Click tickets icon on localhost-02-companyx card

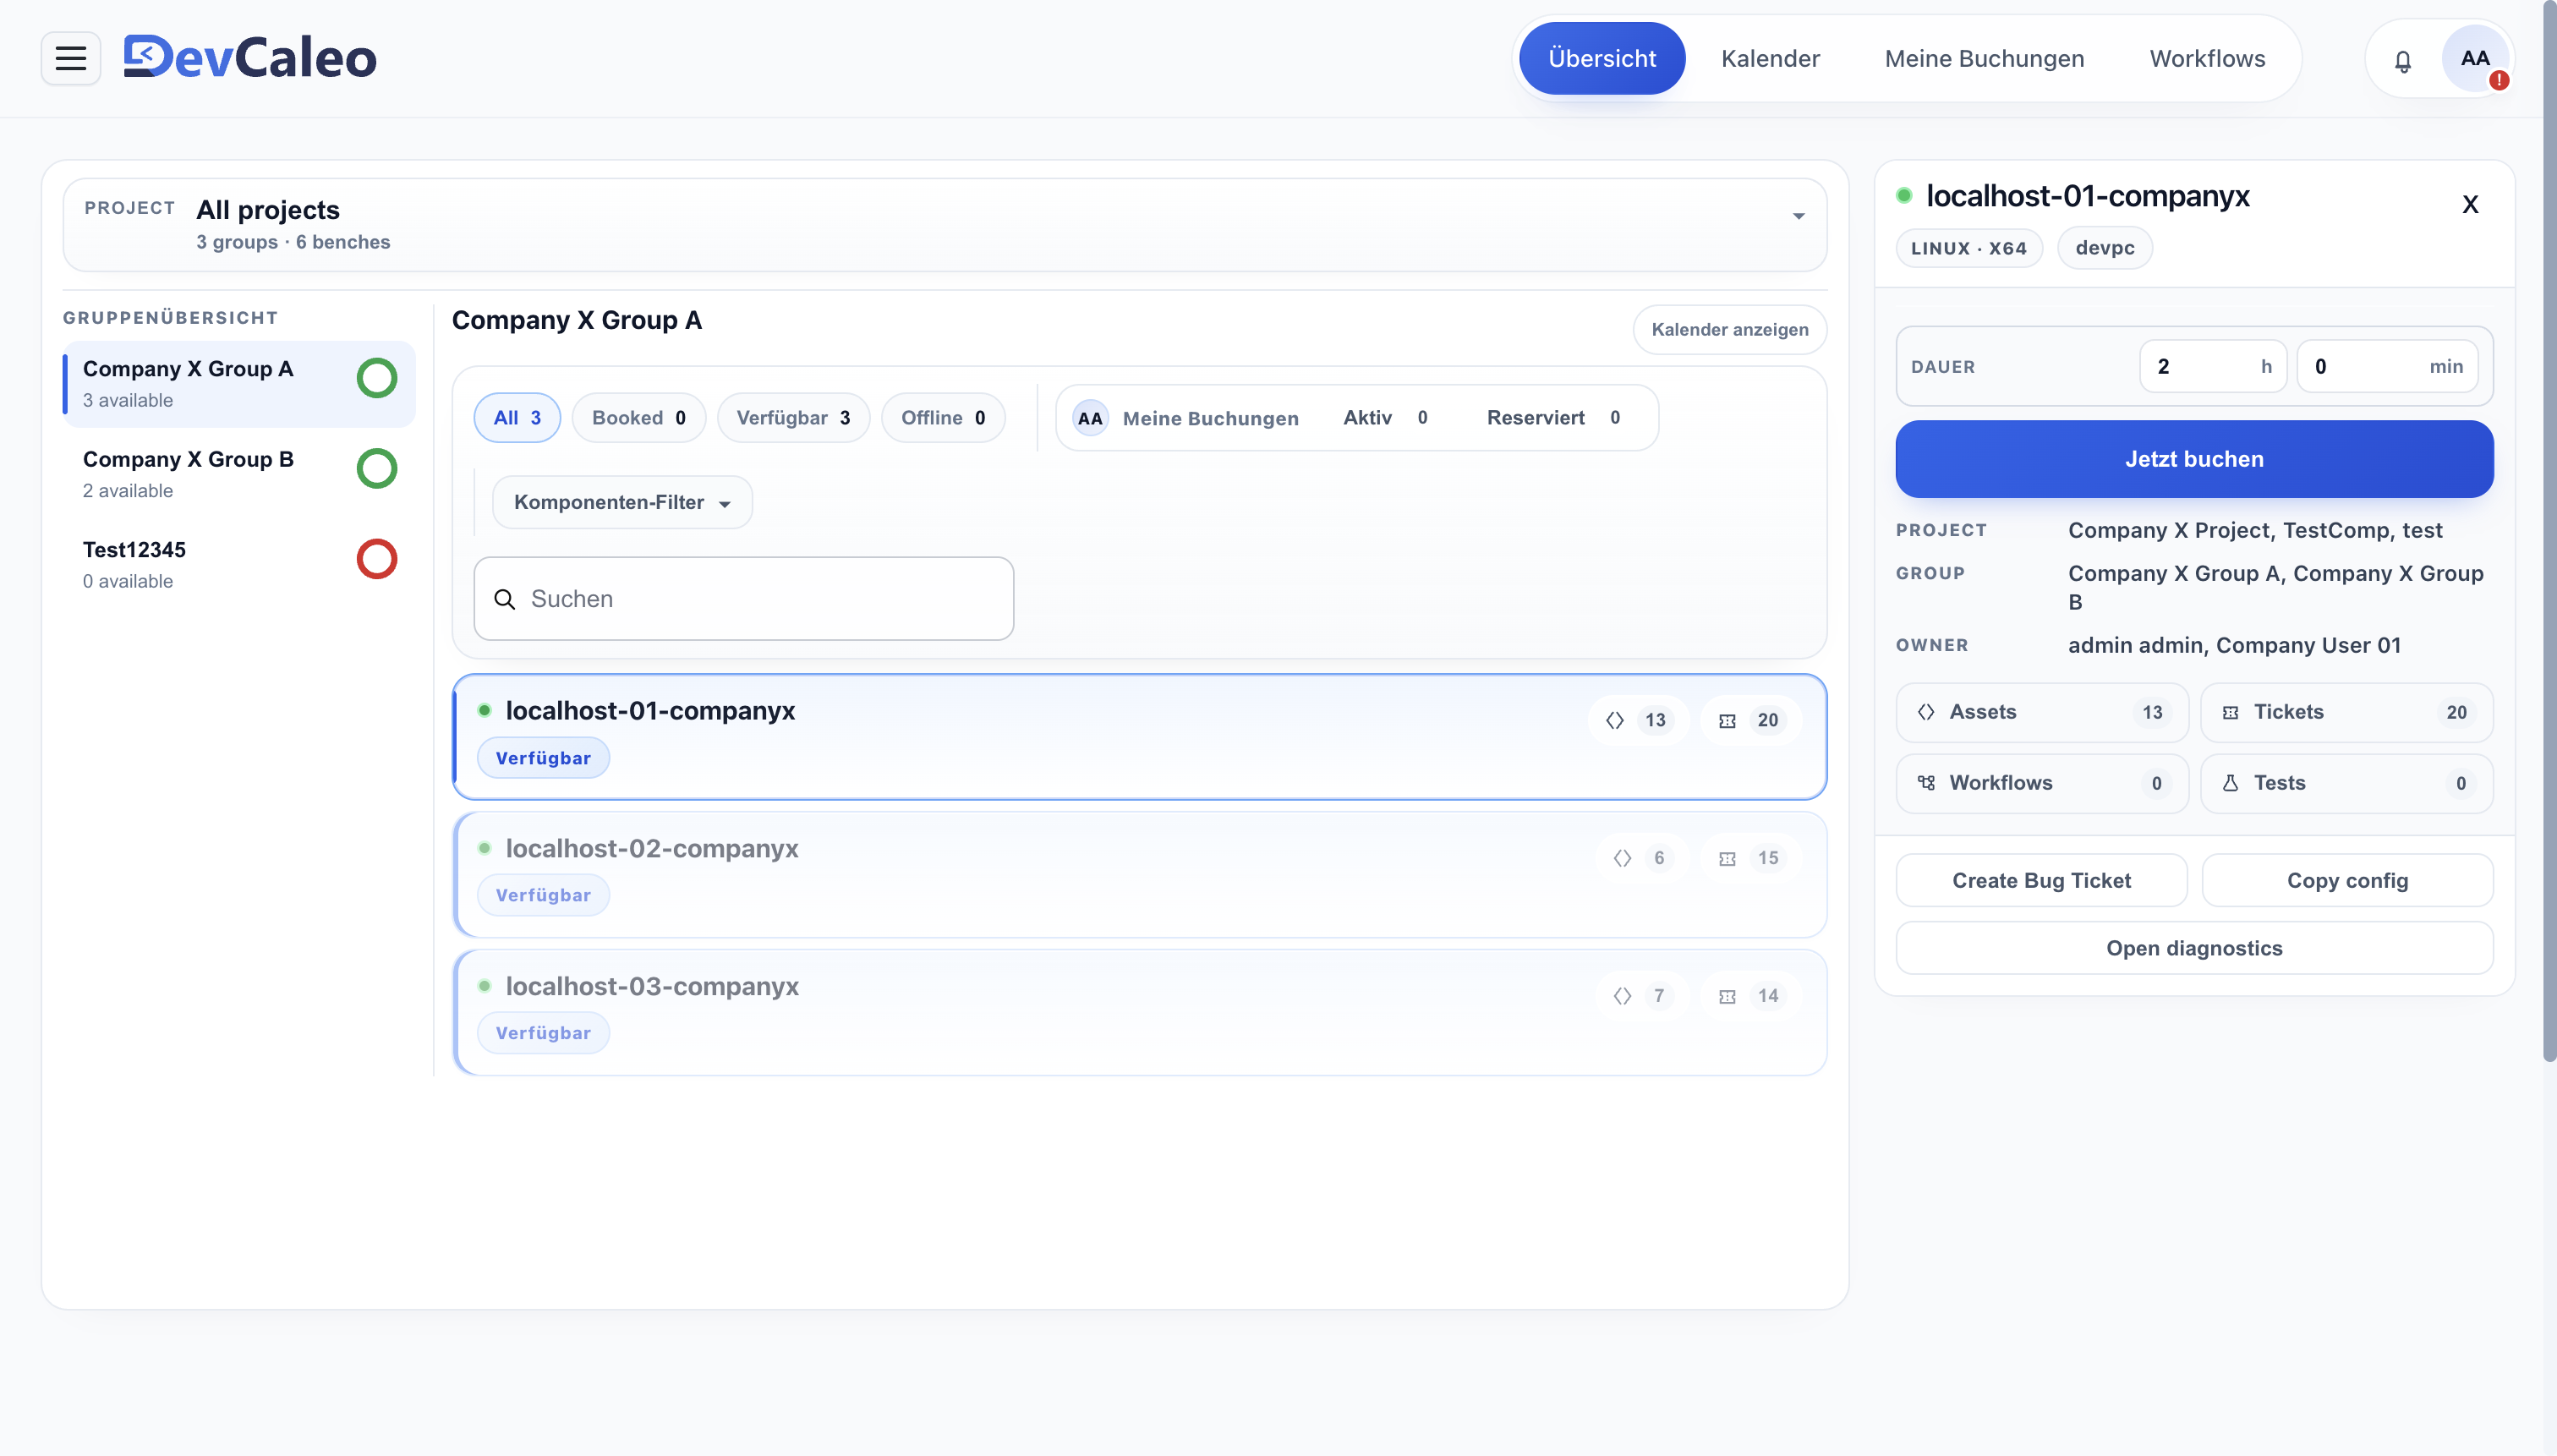pyautogui.click(x=1727, y=859)
